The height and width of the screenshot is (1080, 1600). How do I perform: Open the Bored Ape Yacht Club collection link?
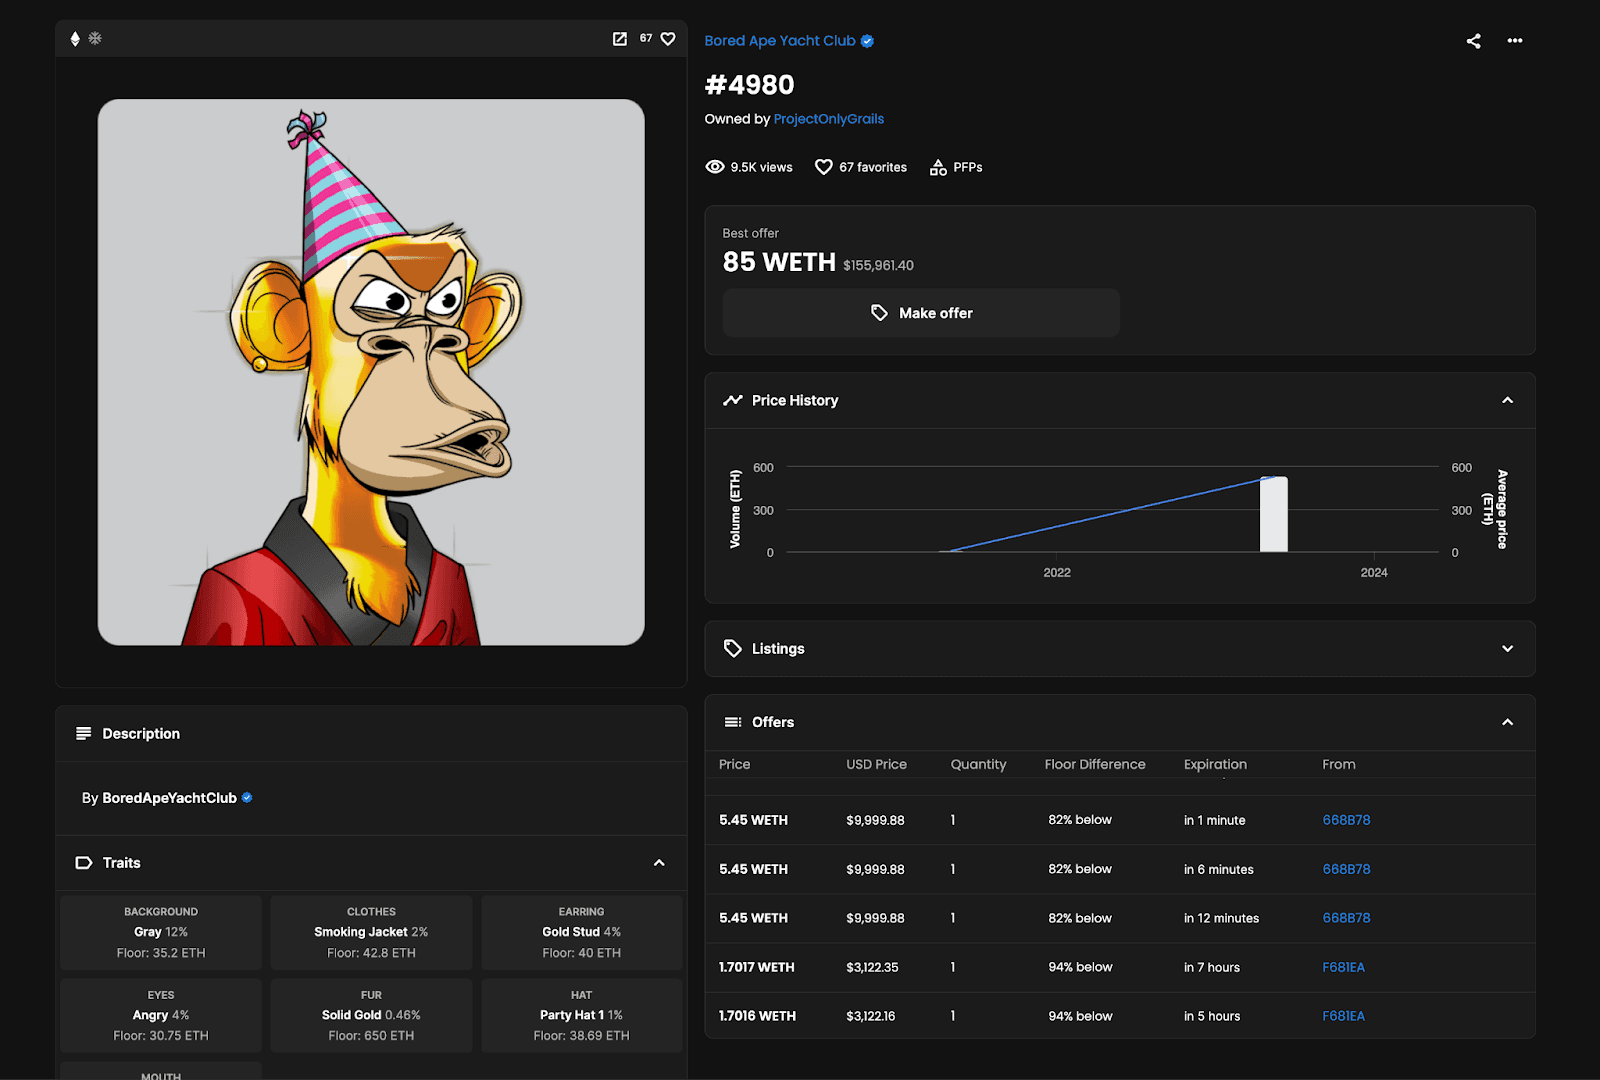point(780,41)
